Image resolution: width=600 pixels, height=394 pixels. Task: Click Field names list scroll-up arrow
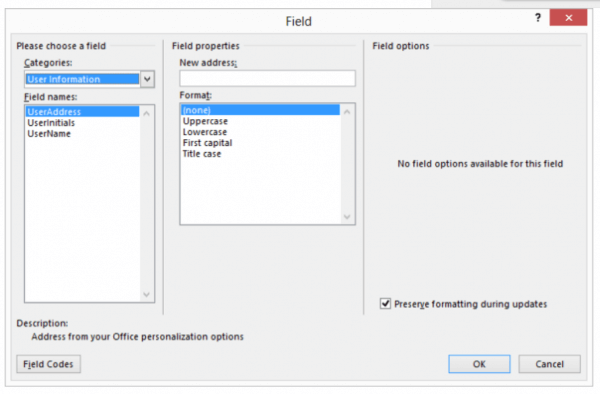(147, 113)
